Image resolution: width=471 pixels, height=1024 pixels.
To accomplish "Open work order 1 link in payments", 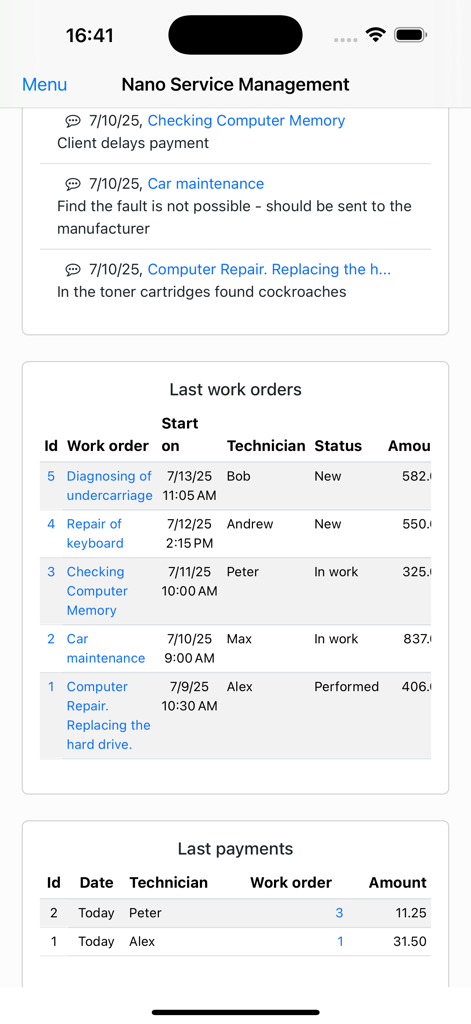I will tap(340, 942).
